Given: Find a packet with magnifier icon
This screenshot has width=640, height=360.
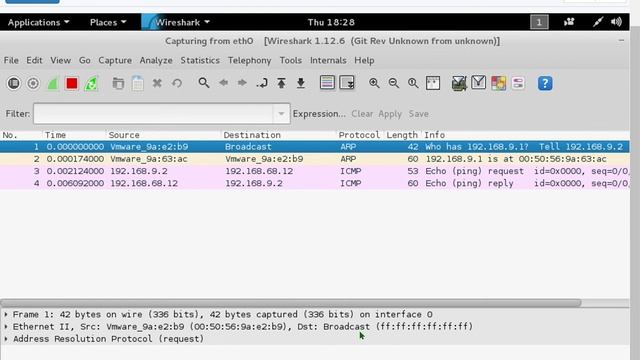Looking at the screenshot, I should (204, 83).
